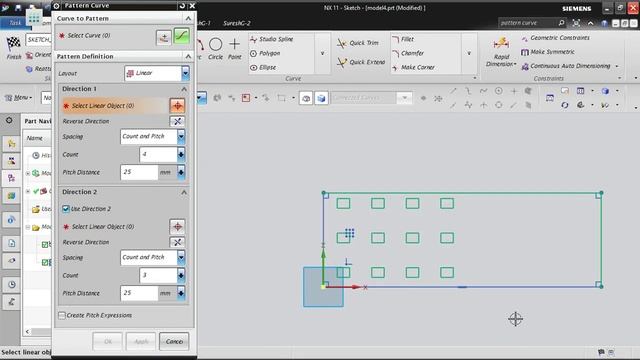Image resolution: width=640 pixels, height=360 pixels.
Task: Open the Rapid Dimension tool
Action: pyautogui.click(x=501, y=52)
